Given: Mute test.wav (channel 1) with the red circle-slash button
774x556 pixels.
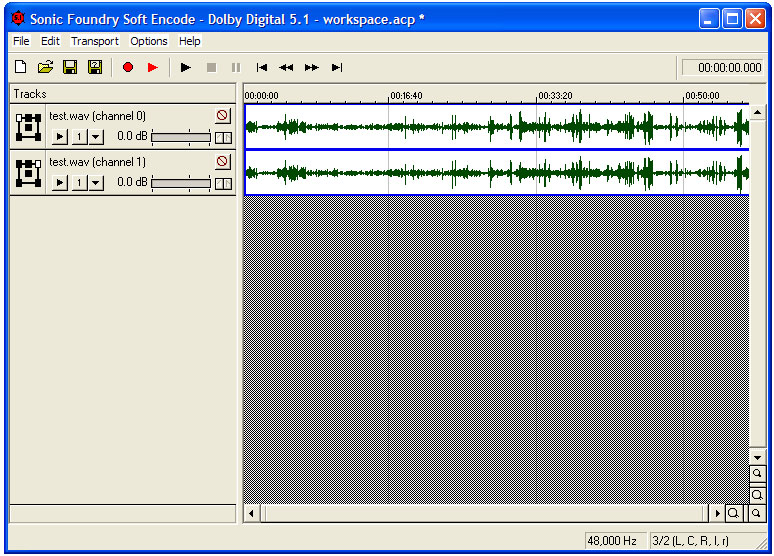Looking at the screenshot, I should point(222,161).
